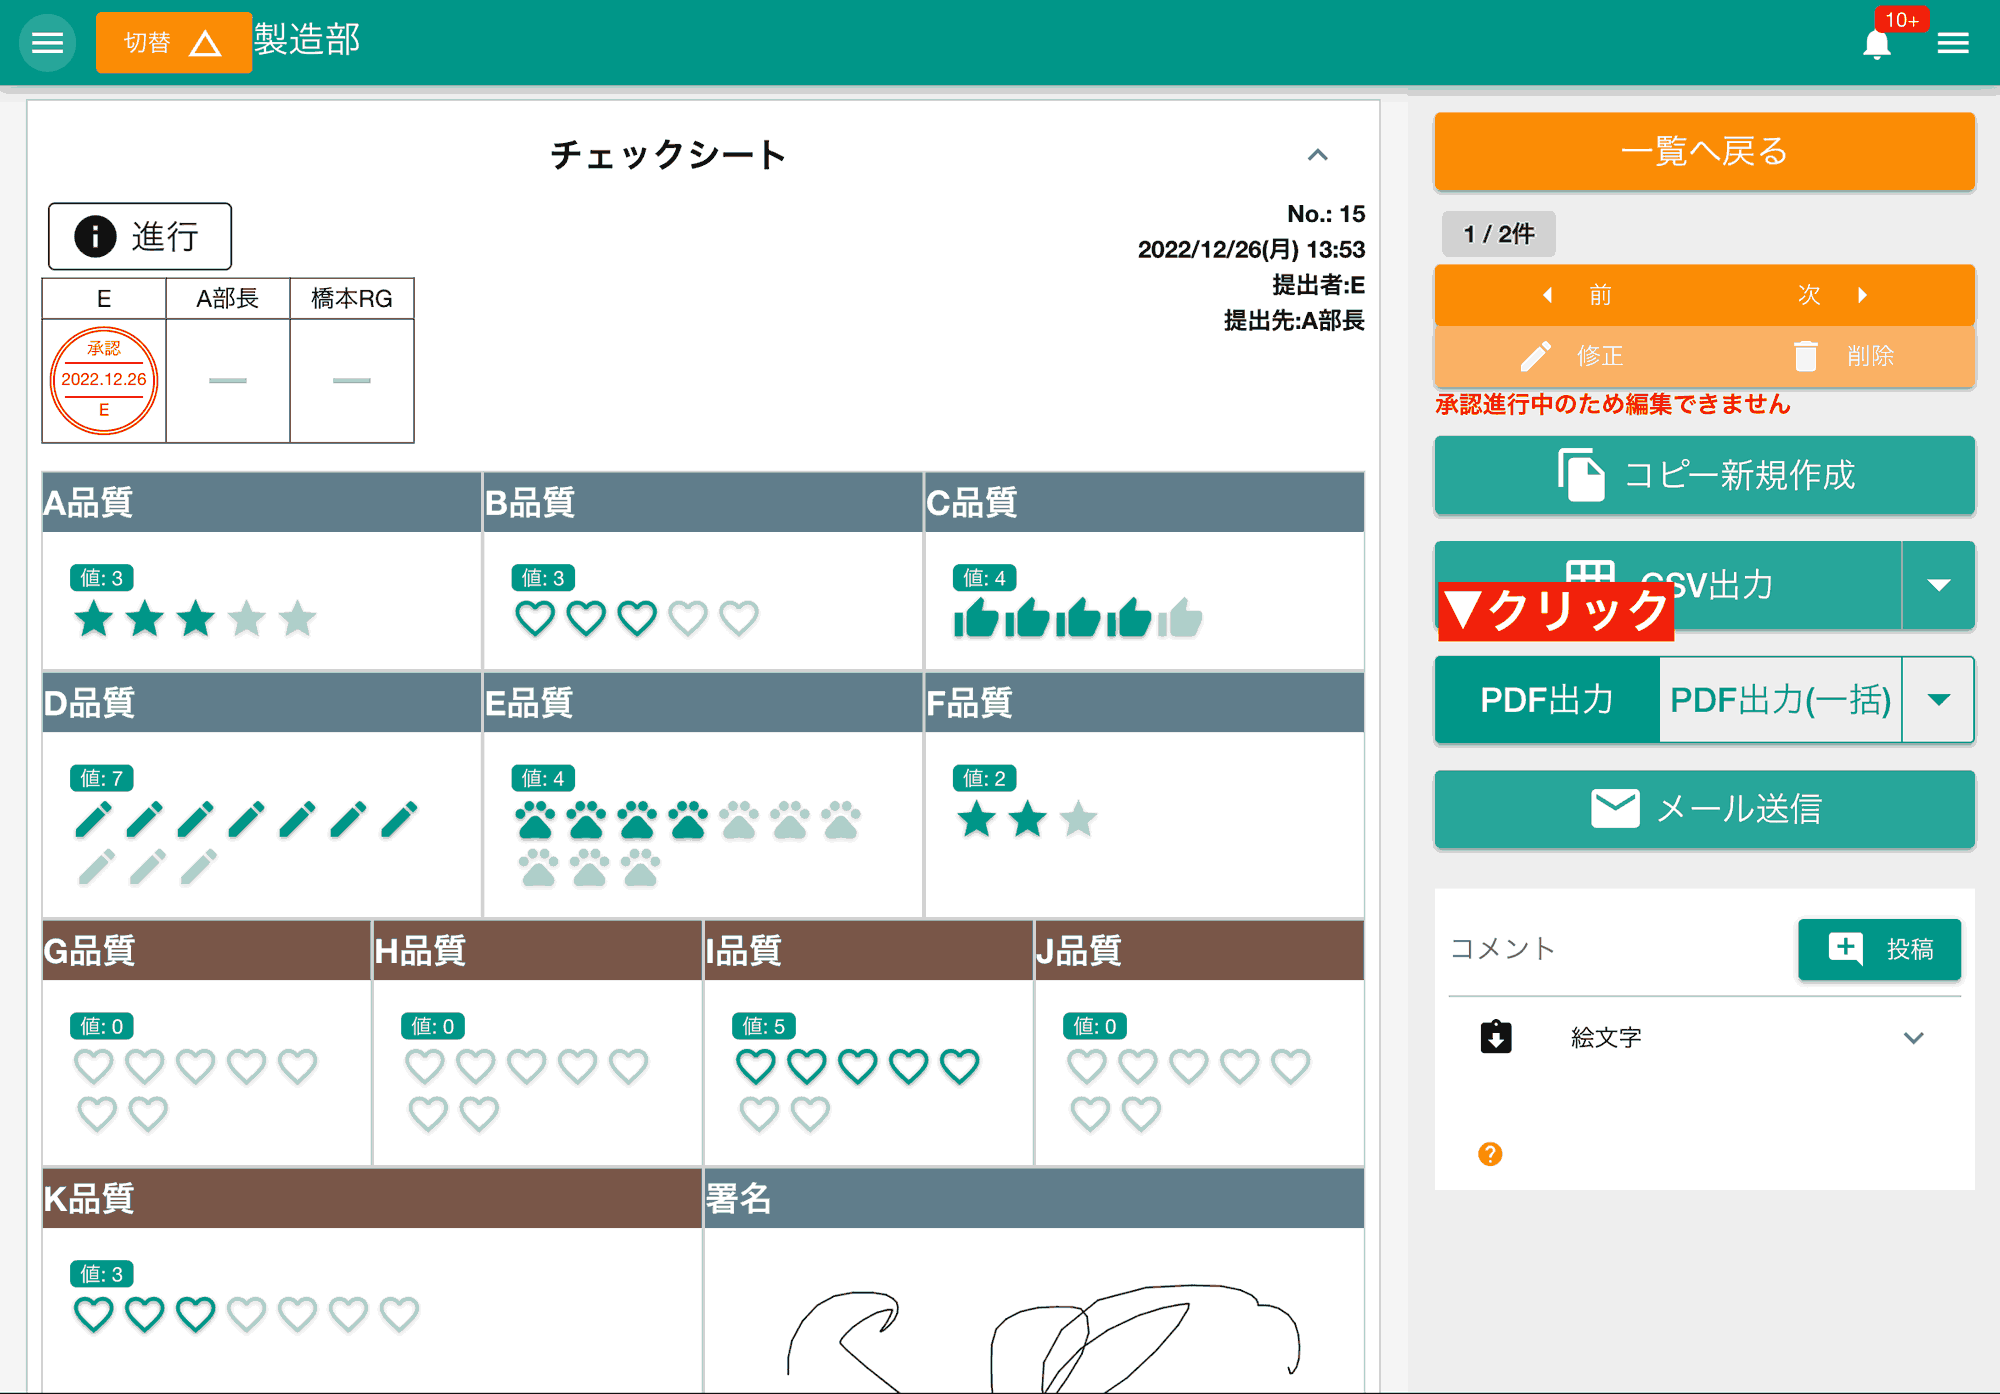The width and height of the screenshot is (2000, 1394).
Task: Toggle the fourth star in A品質 rating
Action: coord(246,618)
